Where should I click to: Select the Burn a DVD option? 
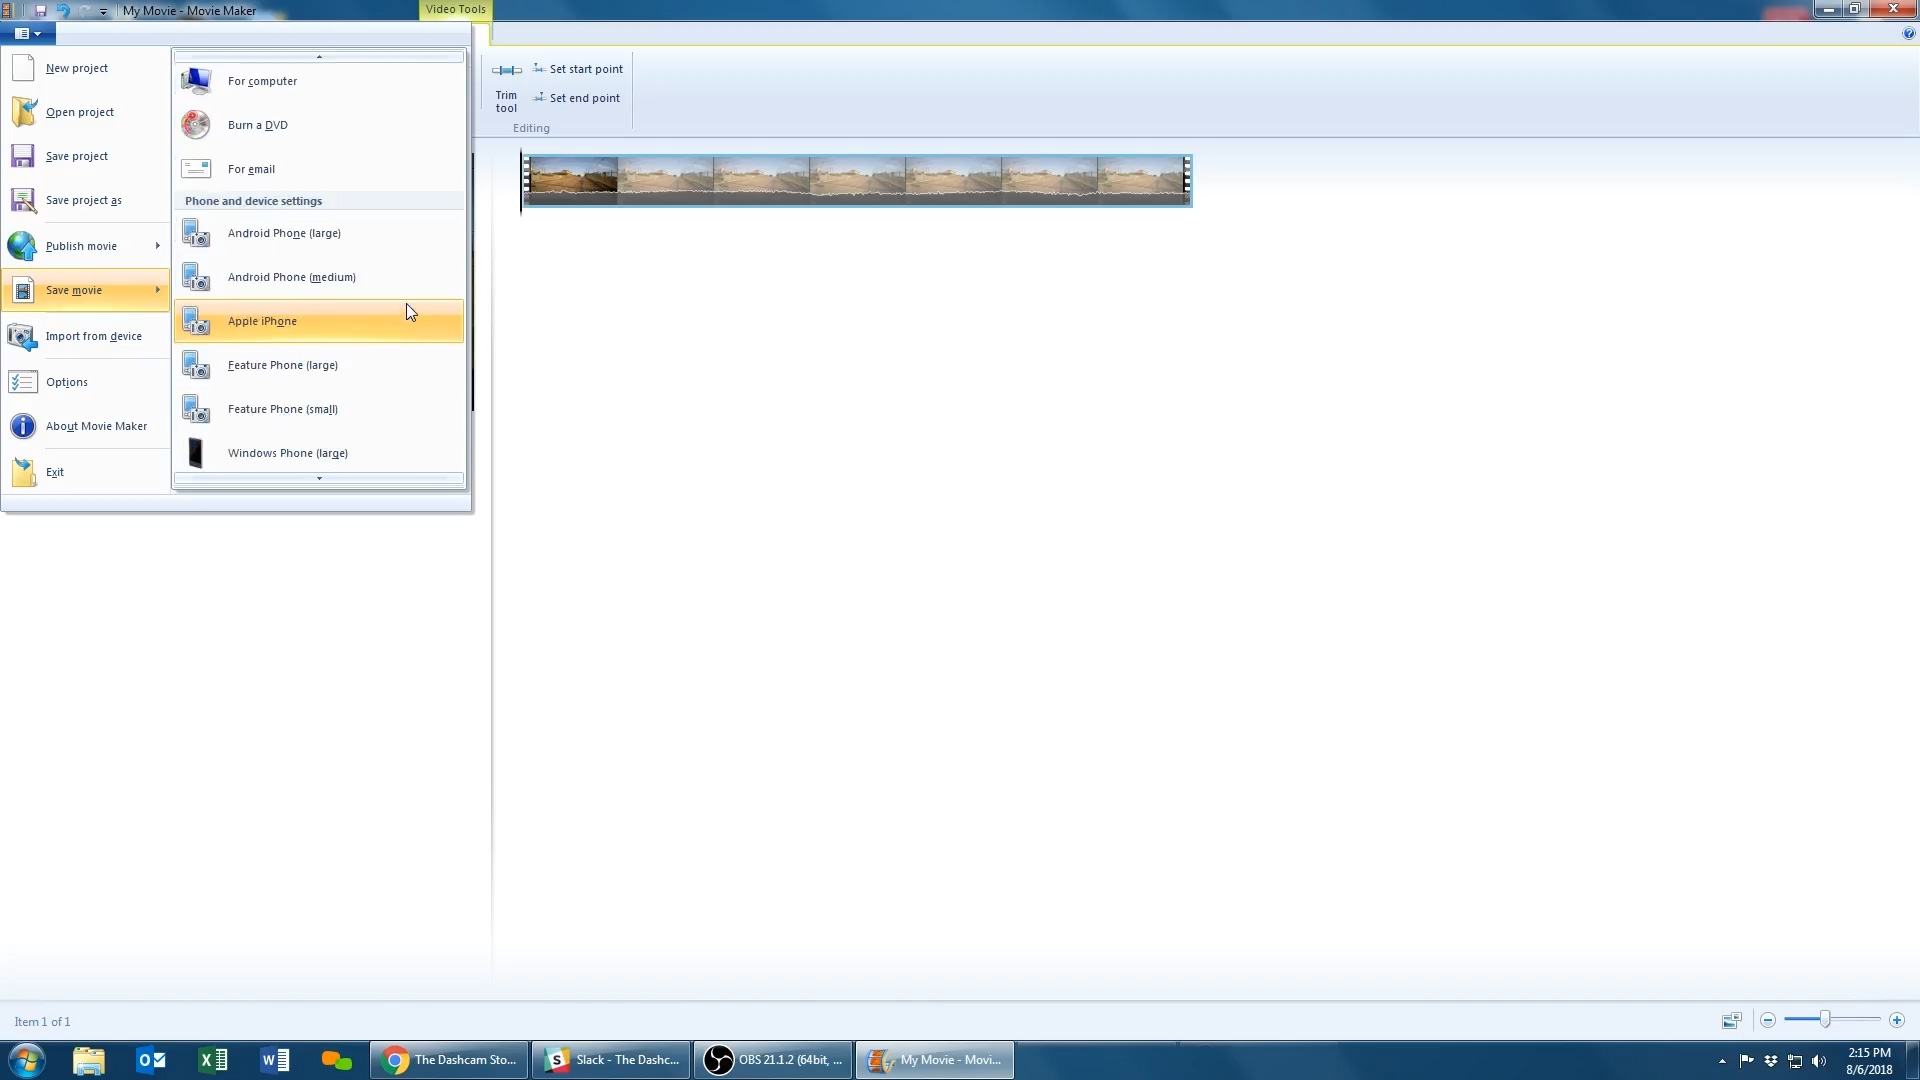coord(258,125)
